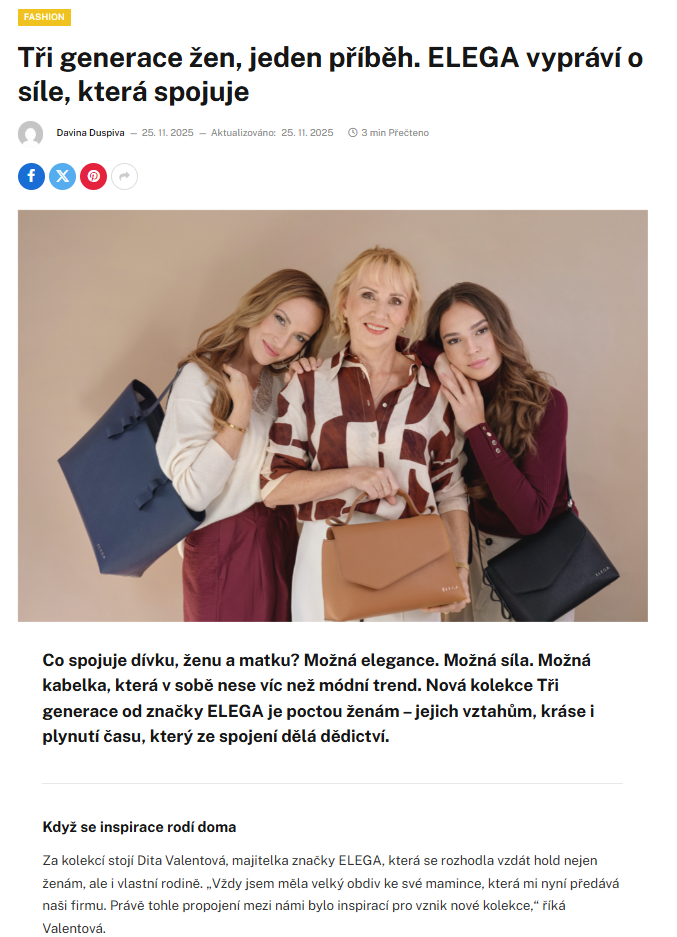Click the bold intro paragraph
The height and width of the screenshot is (937, 677).
click(318, 698)
